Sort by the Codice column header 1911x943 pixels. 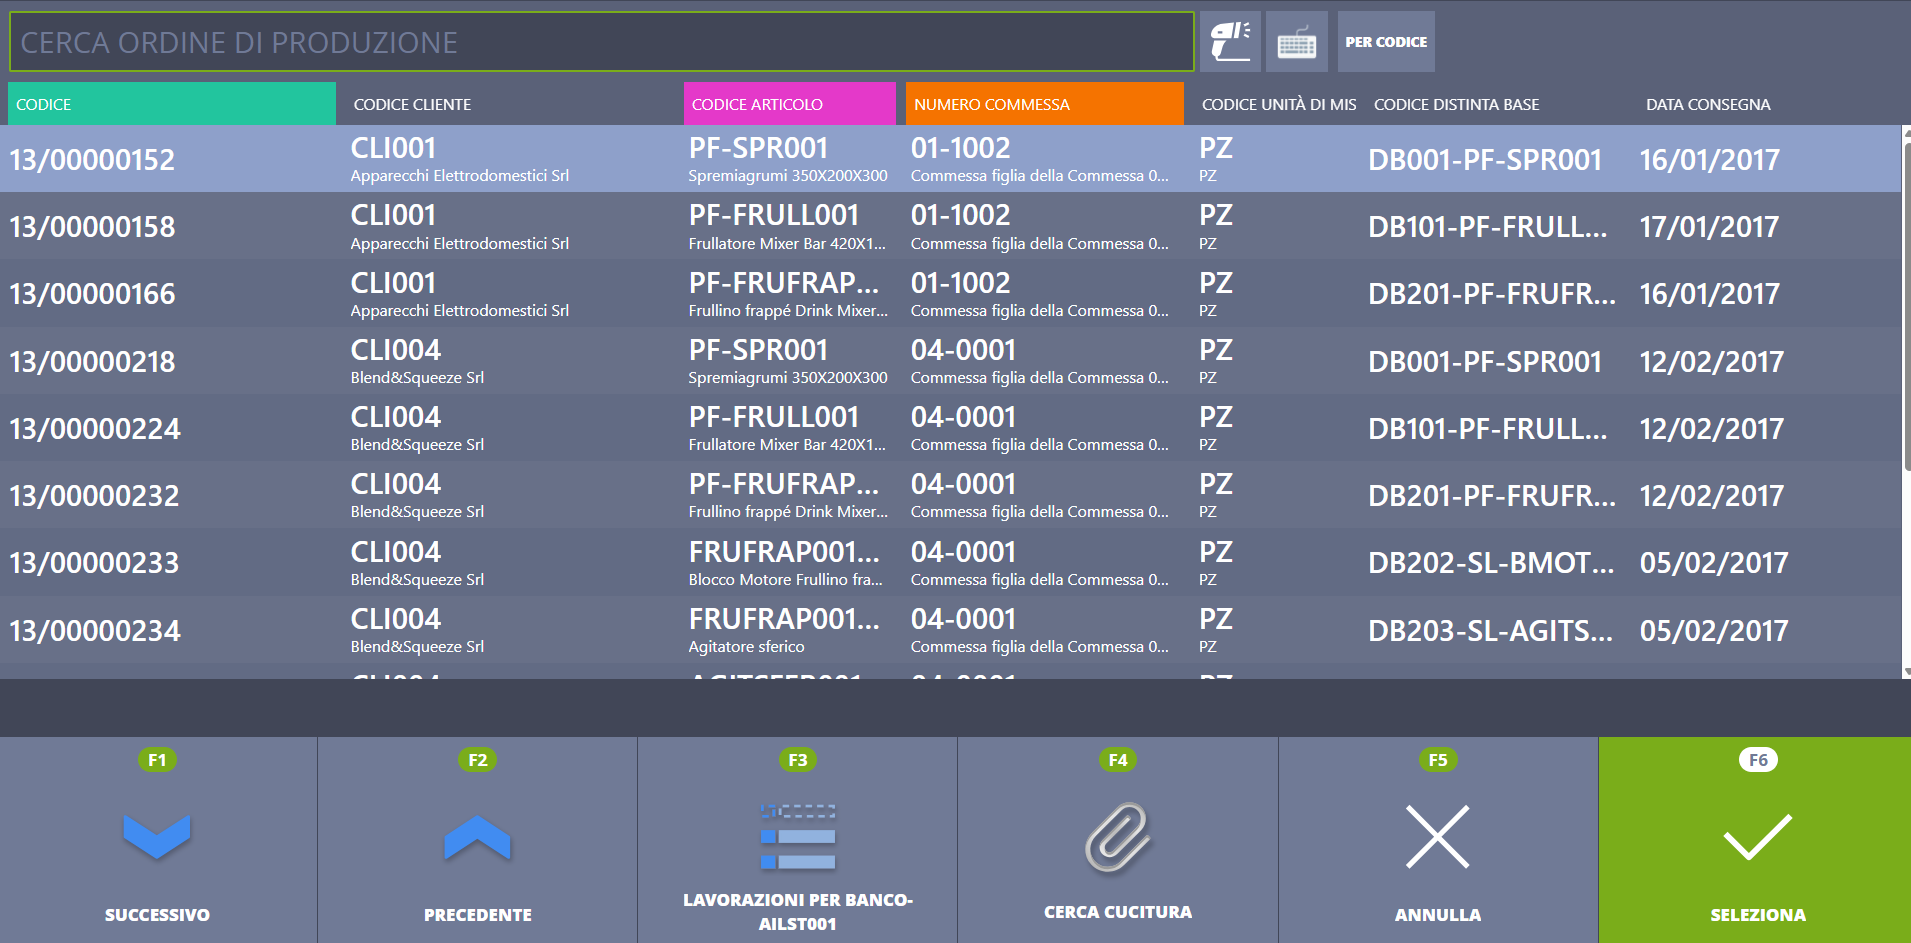[x=171, y=104]
